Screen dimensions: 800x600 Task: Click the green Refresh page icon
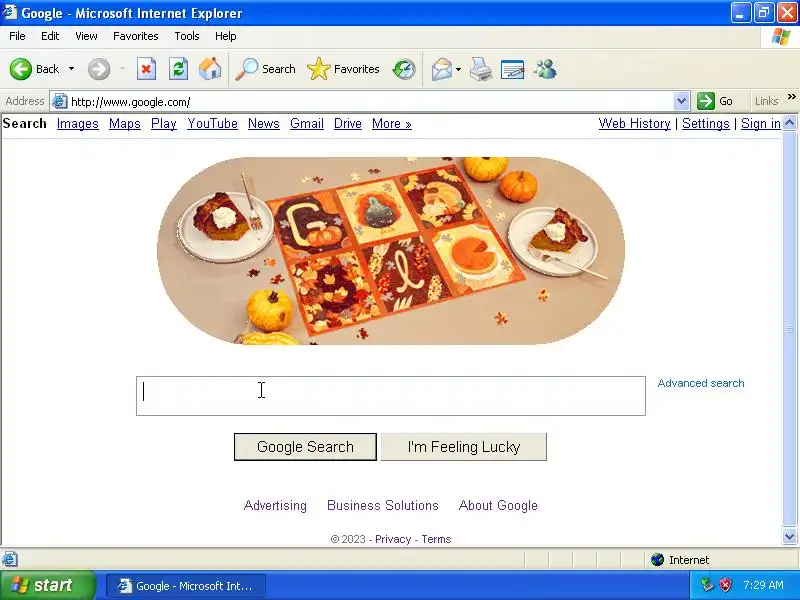179,69
